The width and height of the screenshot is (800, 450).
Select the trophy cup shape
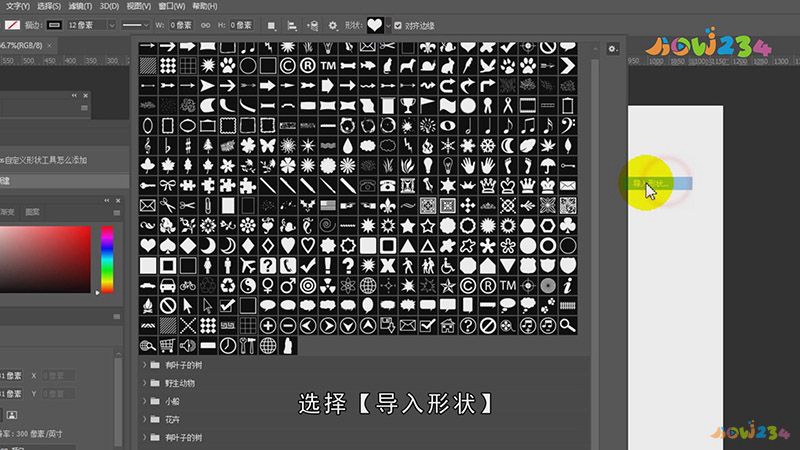pos(408,106)
